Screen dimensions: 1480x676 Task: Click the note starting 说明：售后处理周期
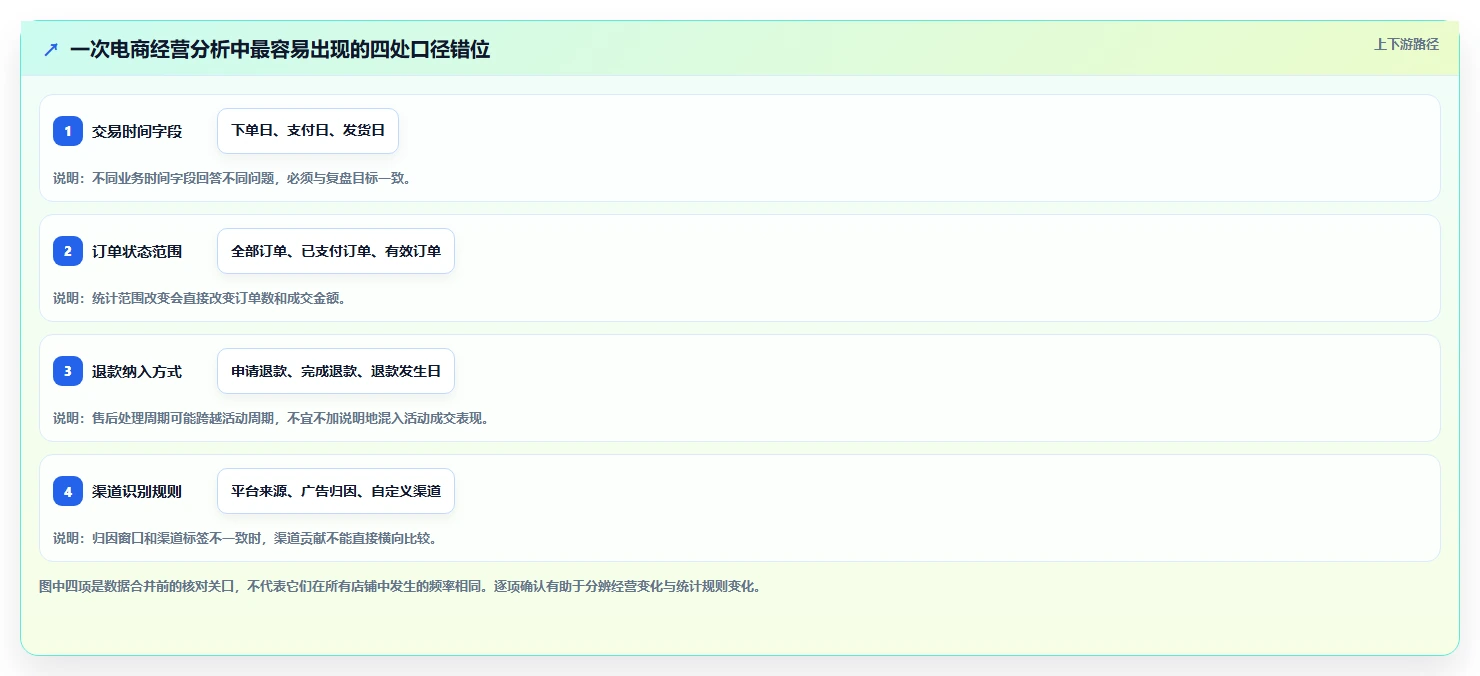click(271, 418)
